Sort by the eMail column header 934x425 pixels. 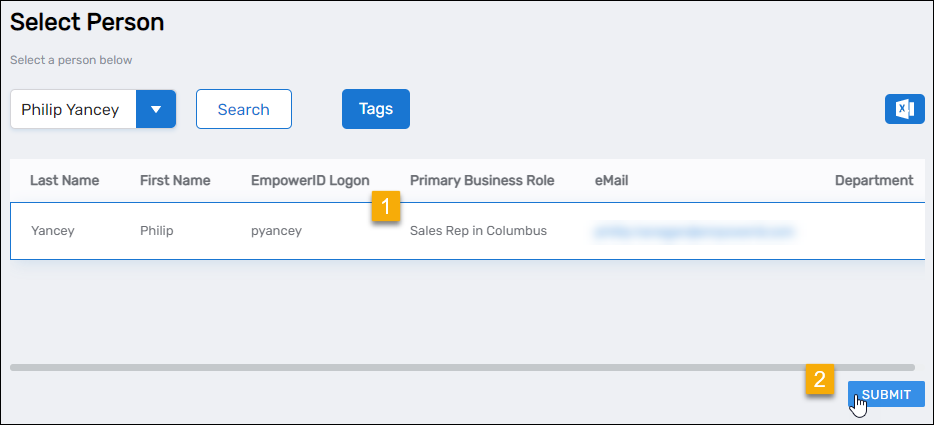(611, 181)
